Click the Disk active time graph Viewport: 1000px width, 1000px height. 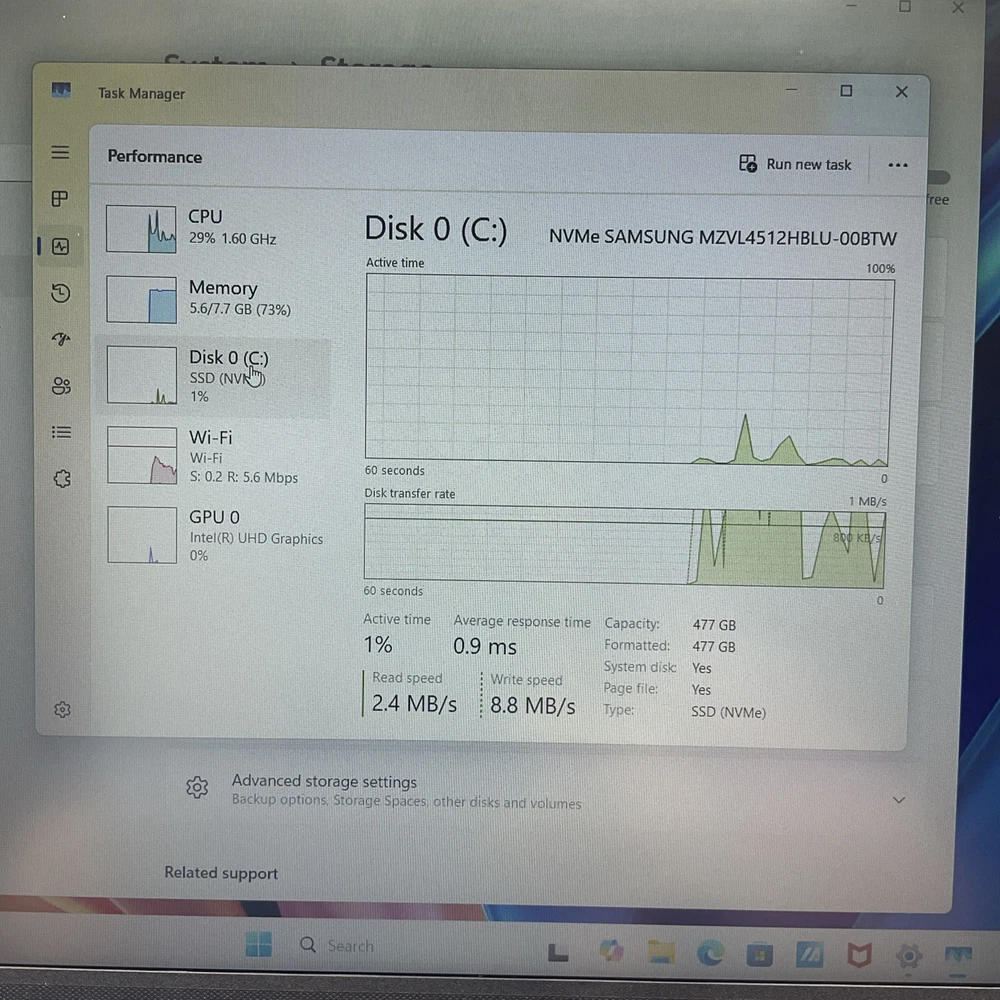[x=629, y=370]
